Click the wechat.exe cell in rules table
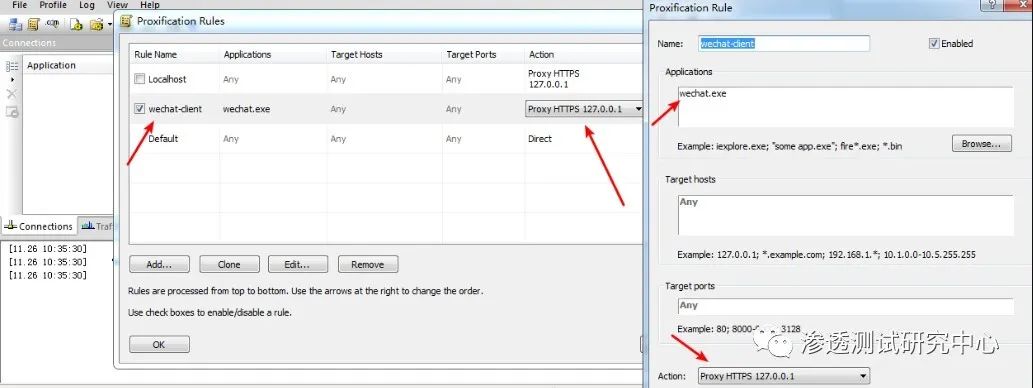The height and width of the screenshot is (388, 1033). coord(247,109)
